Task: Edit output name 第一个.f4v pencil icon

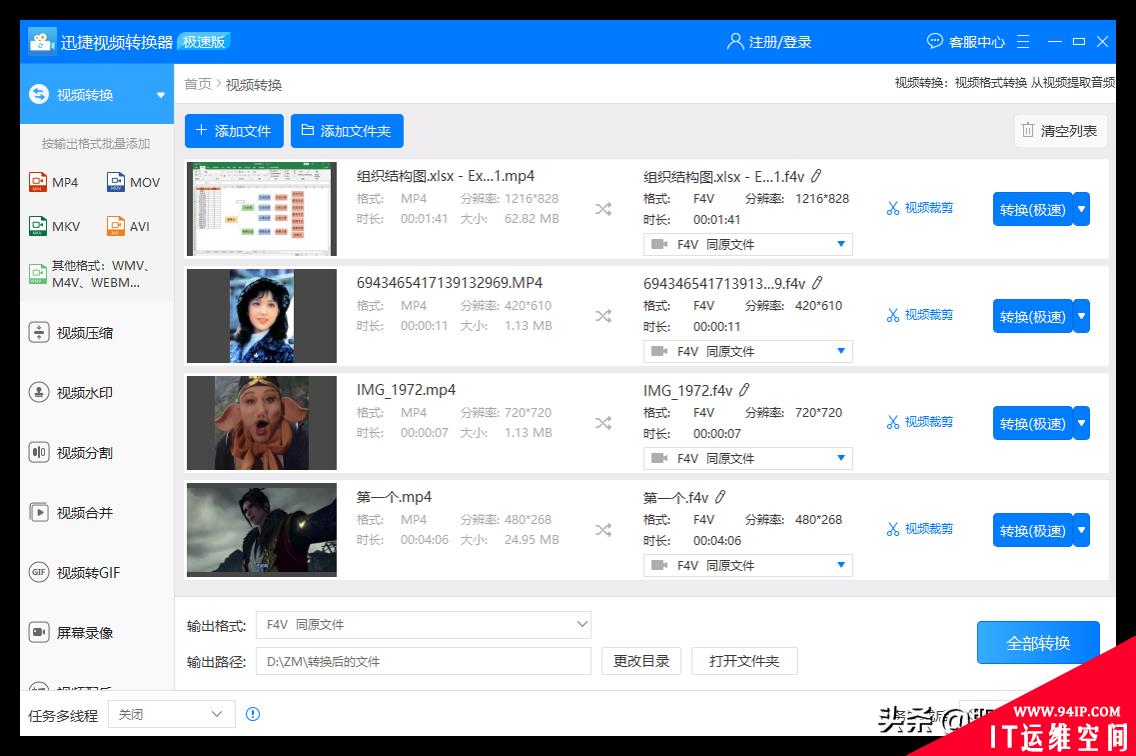Action: pos(720,497)
